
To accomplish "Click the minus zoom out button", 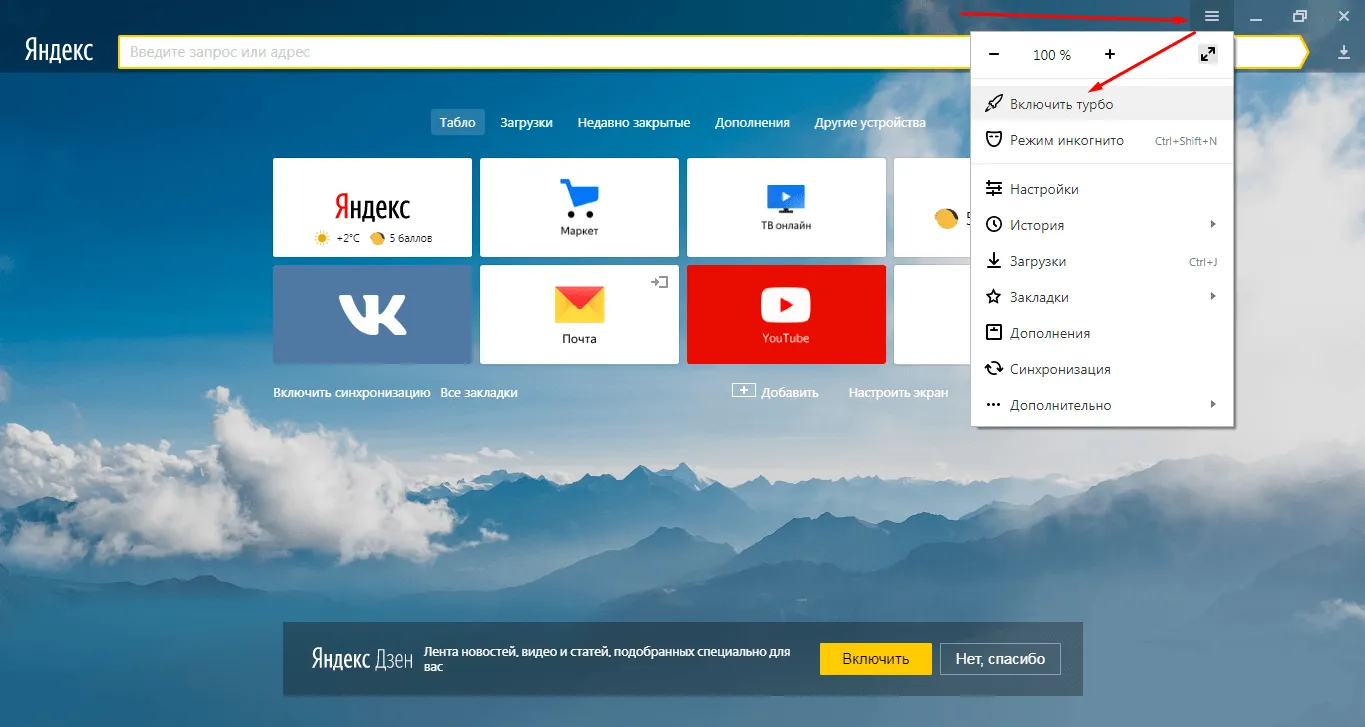I will coord(993,55).
